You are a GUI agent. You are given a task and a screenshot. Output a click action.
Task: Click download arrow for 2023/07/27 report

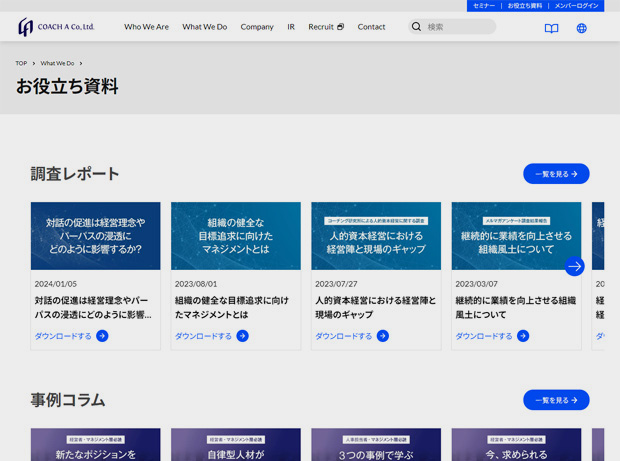pos(382,336)
